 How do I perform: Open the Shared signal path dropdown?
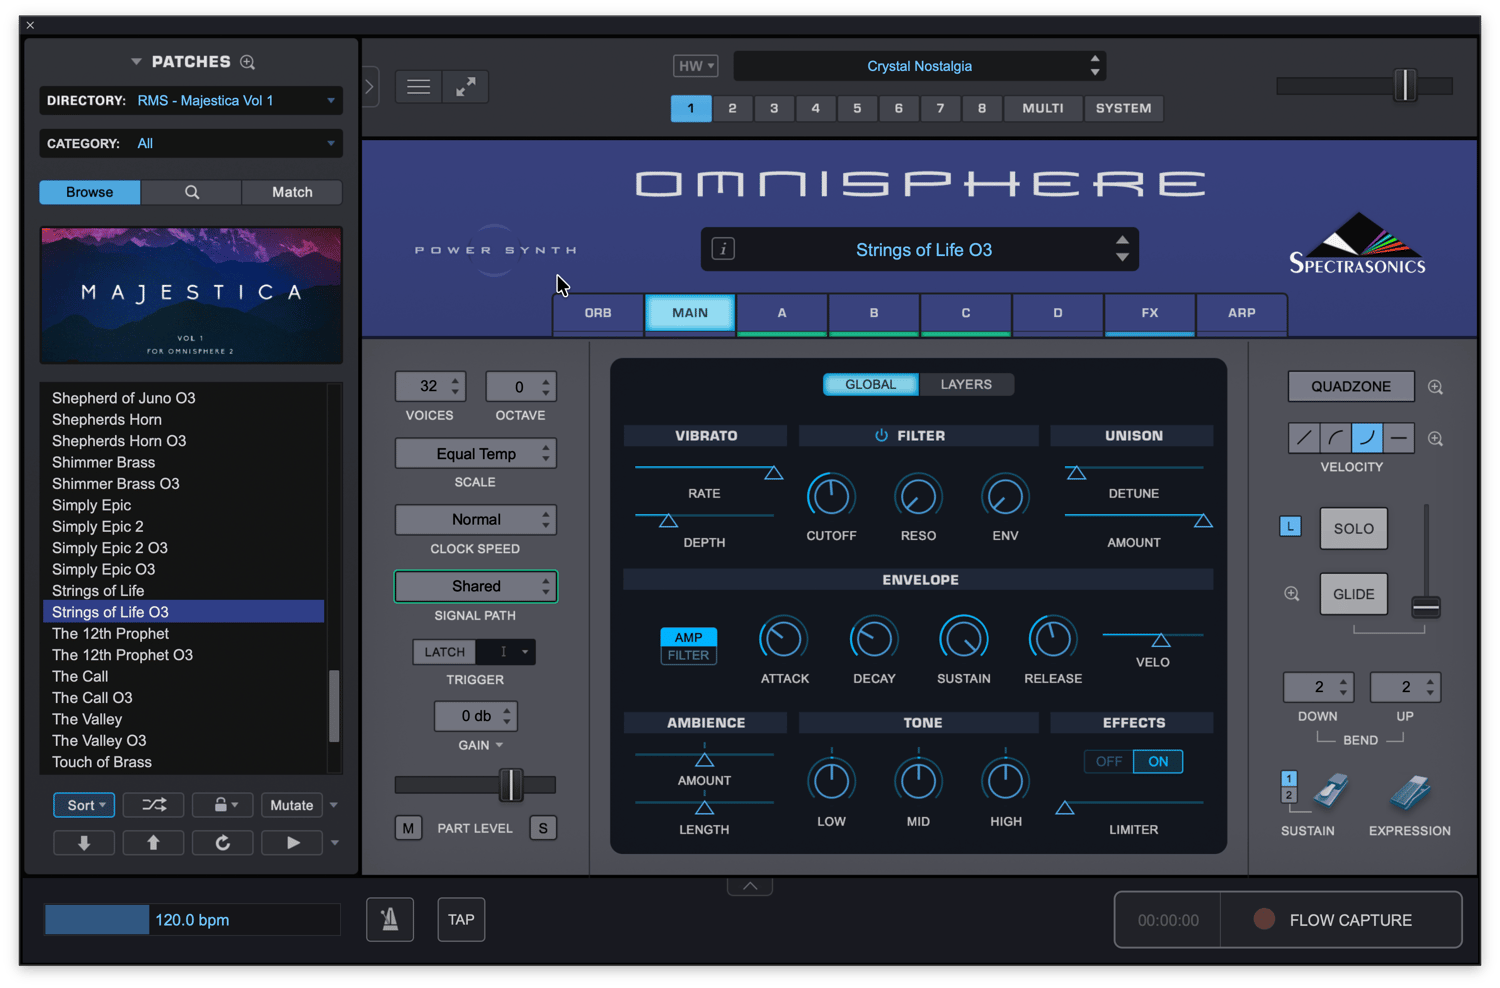coord(476,586)
